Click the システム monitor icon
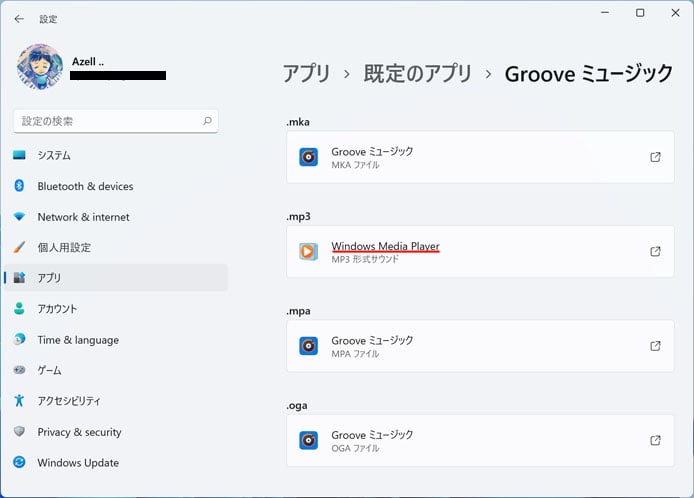 [x=19, y=155]
